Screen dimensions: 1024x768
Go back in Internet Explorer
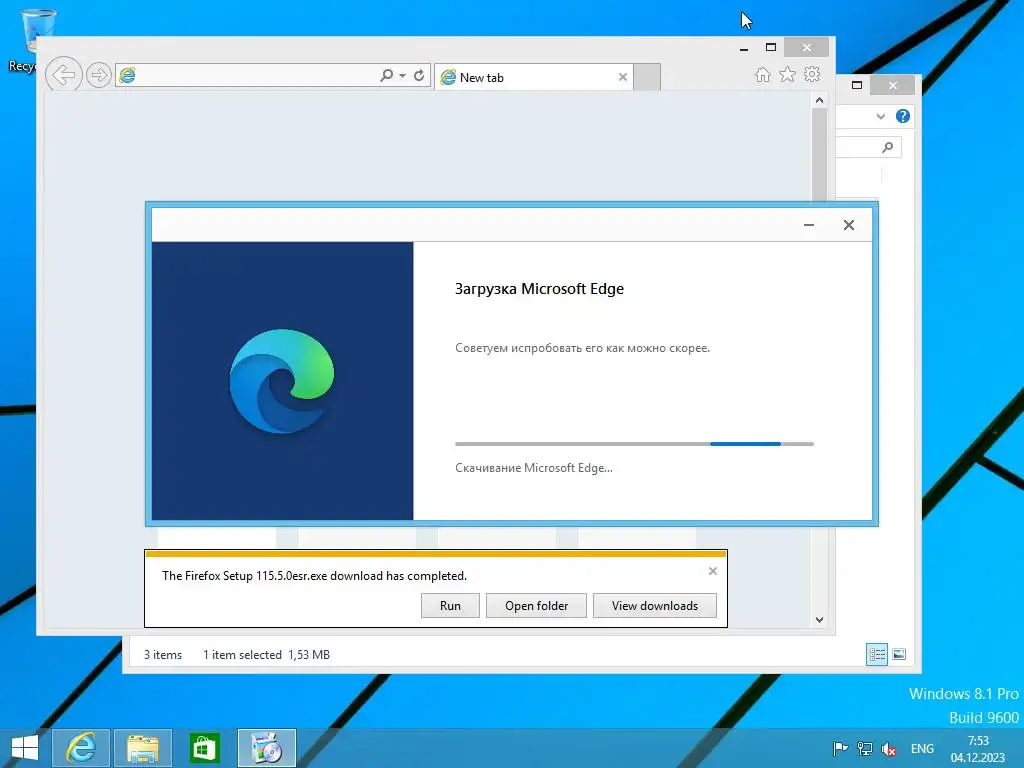pyautogui.click(x=64, y=75)
